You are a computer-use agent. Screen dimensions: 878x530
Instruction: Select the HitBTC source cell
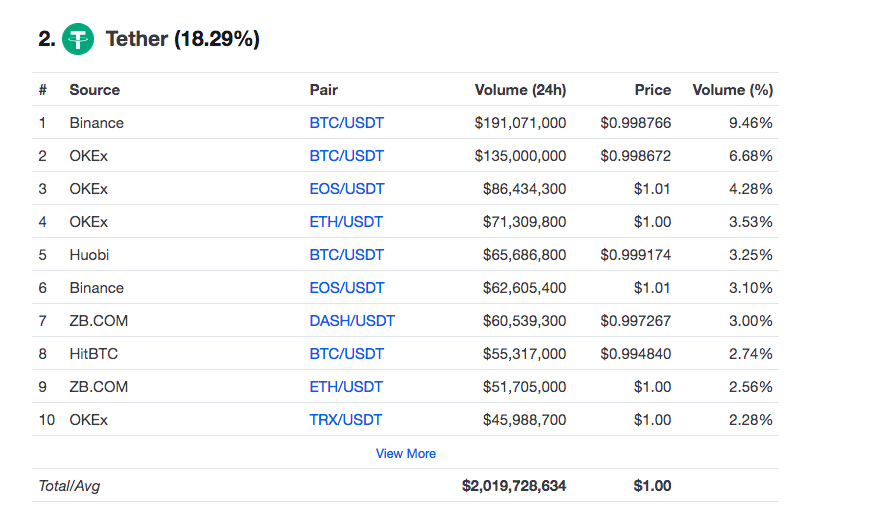[94, 354]
